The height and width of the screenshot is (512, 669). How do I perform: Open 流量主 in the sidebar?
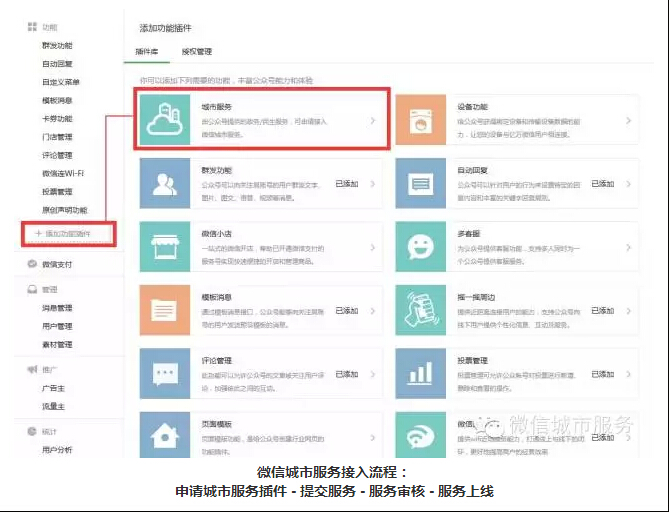coord(53,407)
